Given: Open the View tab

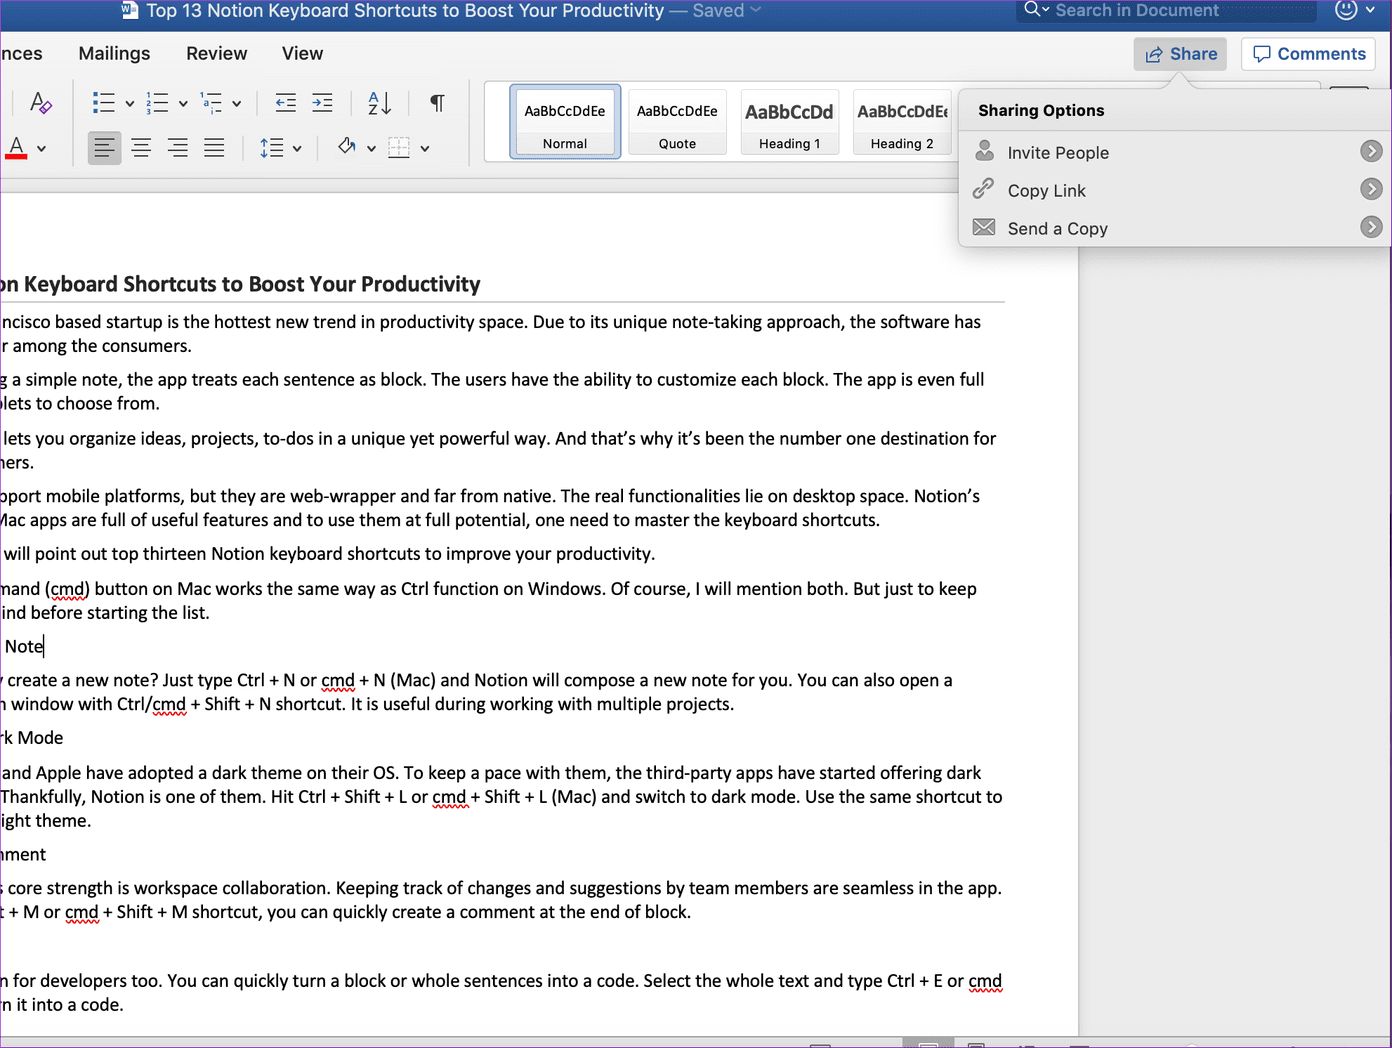Looking at the screenshot, I should pyautogui.click(x=302, y=54).
